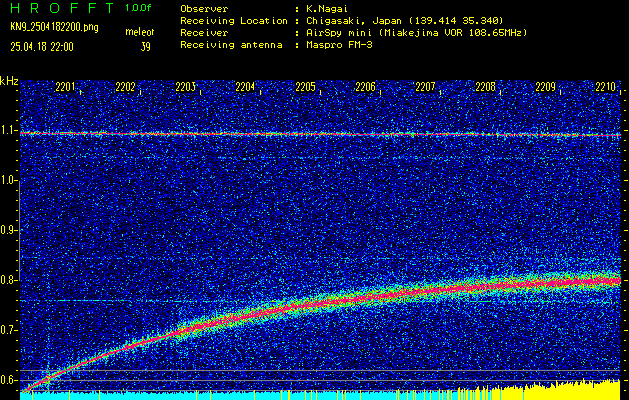Click the 2203 time marker
This screenshot has height=400, width=629.
point(185,87)
